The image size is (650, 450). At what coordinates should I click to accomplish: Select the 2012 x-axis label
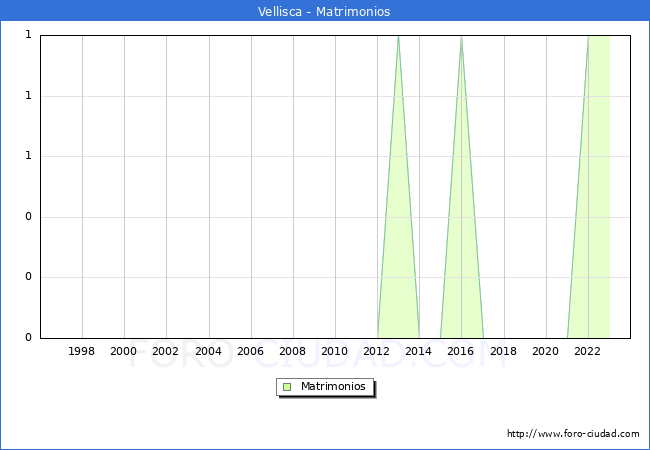pyautogui.click(x=377, y=351)
